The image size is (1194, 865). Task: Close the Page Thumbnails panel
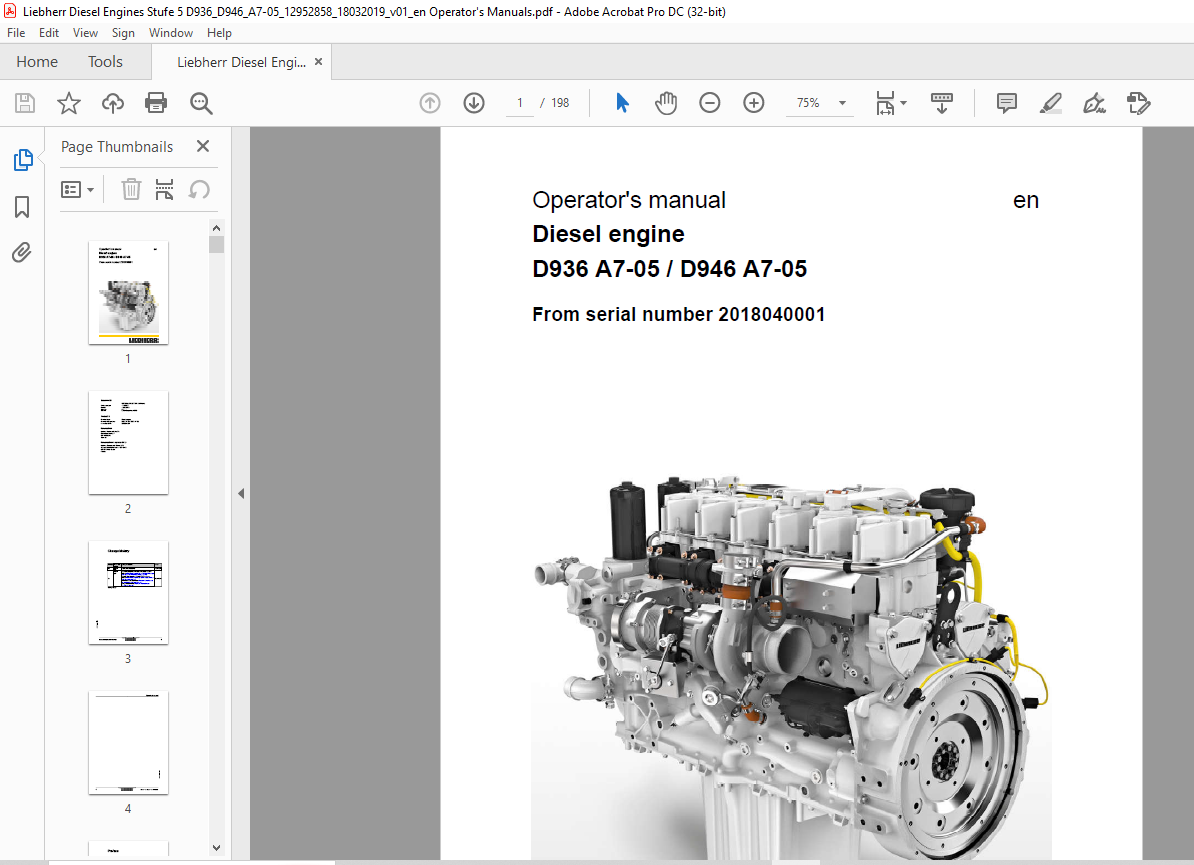203,146
